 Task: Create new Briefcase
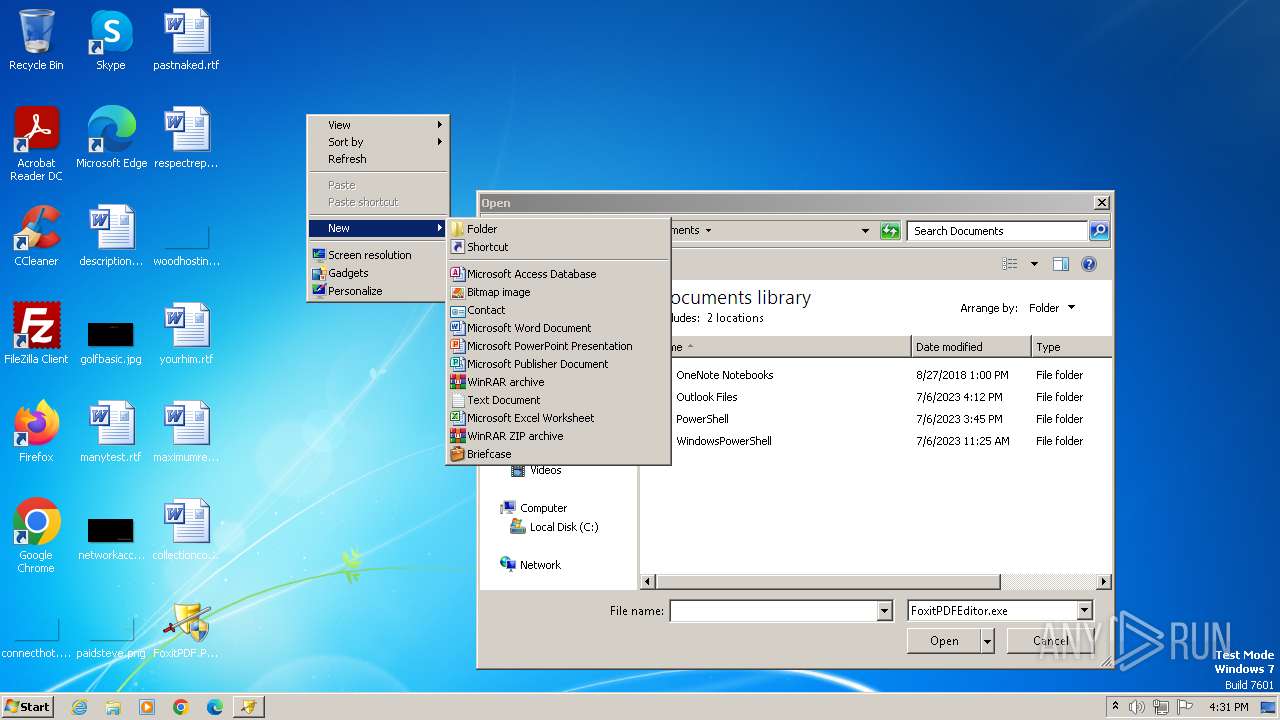(x=558, y=454)
